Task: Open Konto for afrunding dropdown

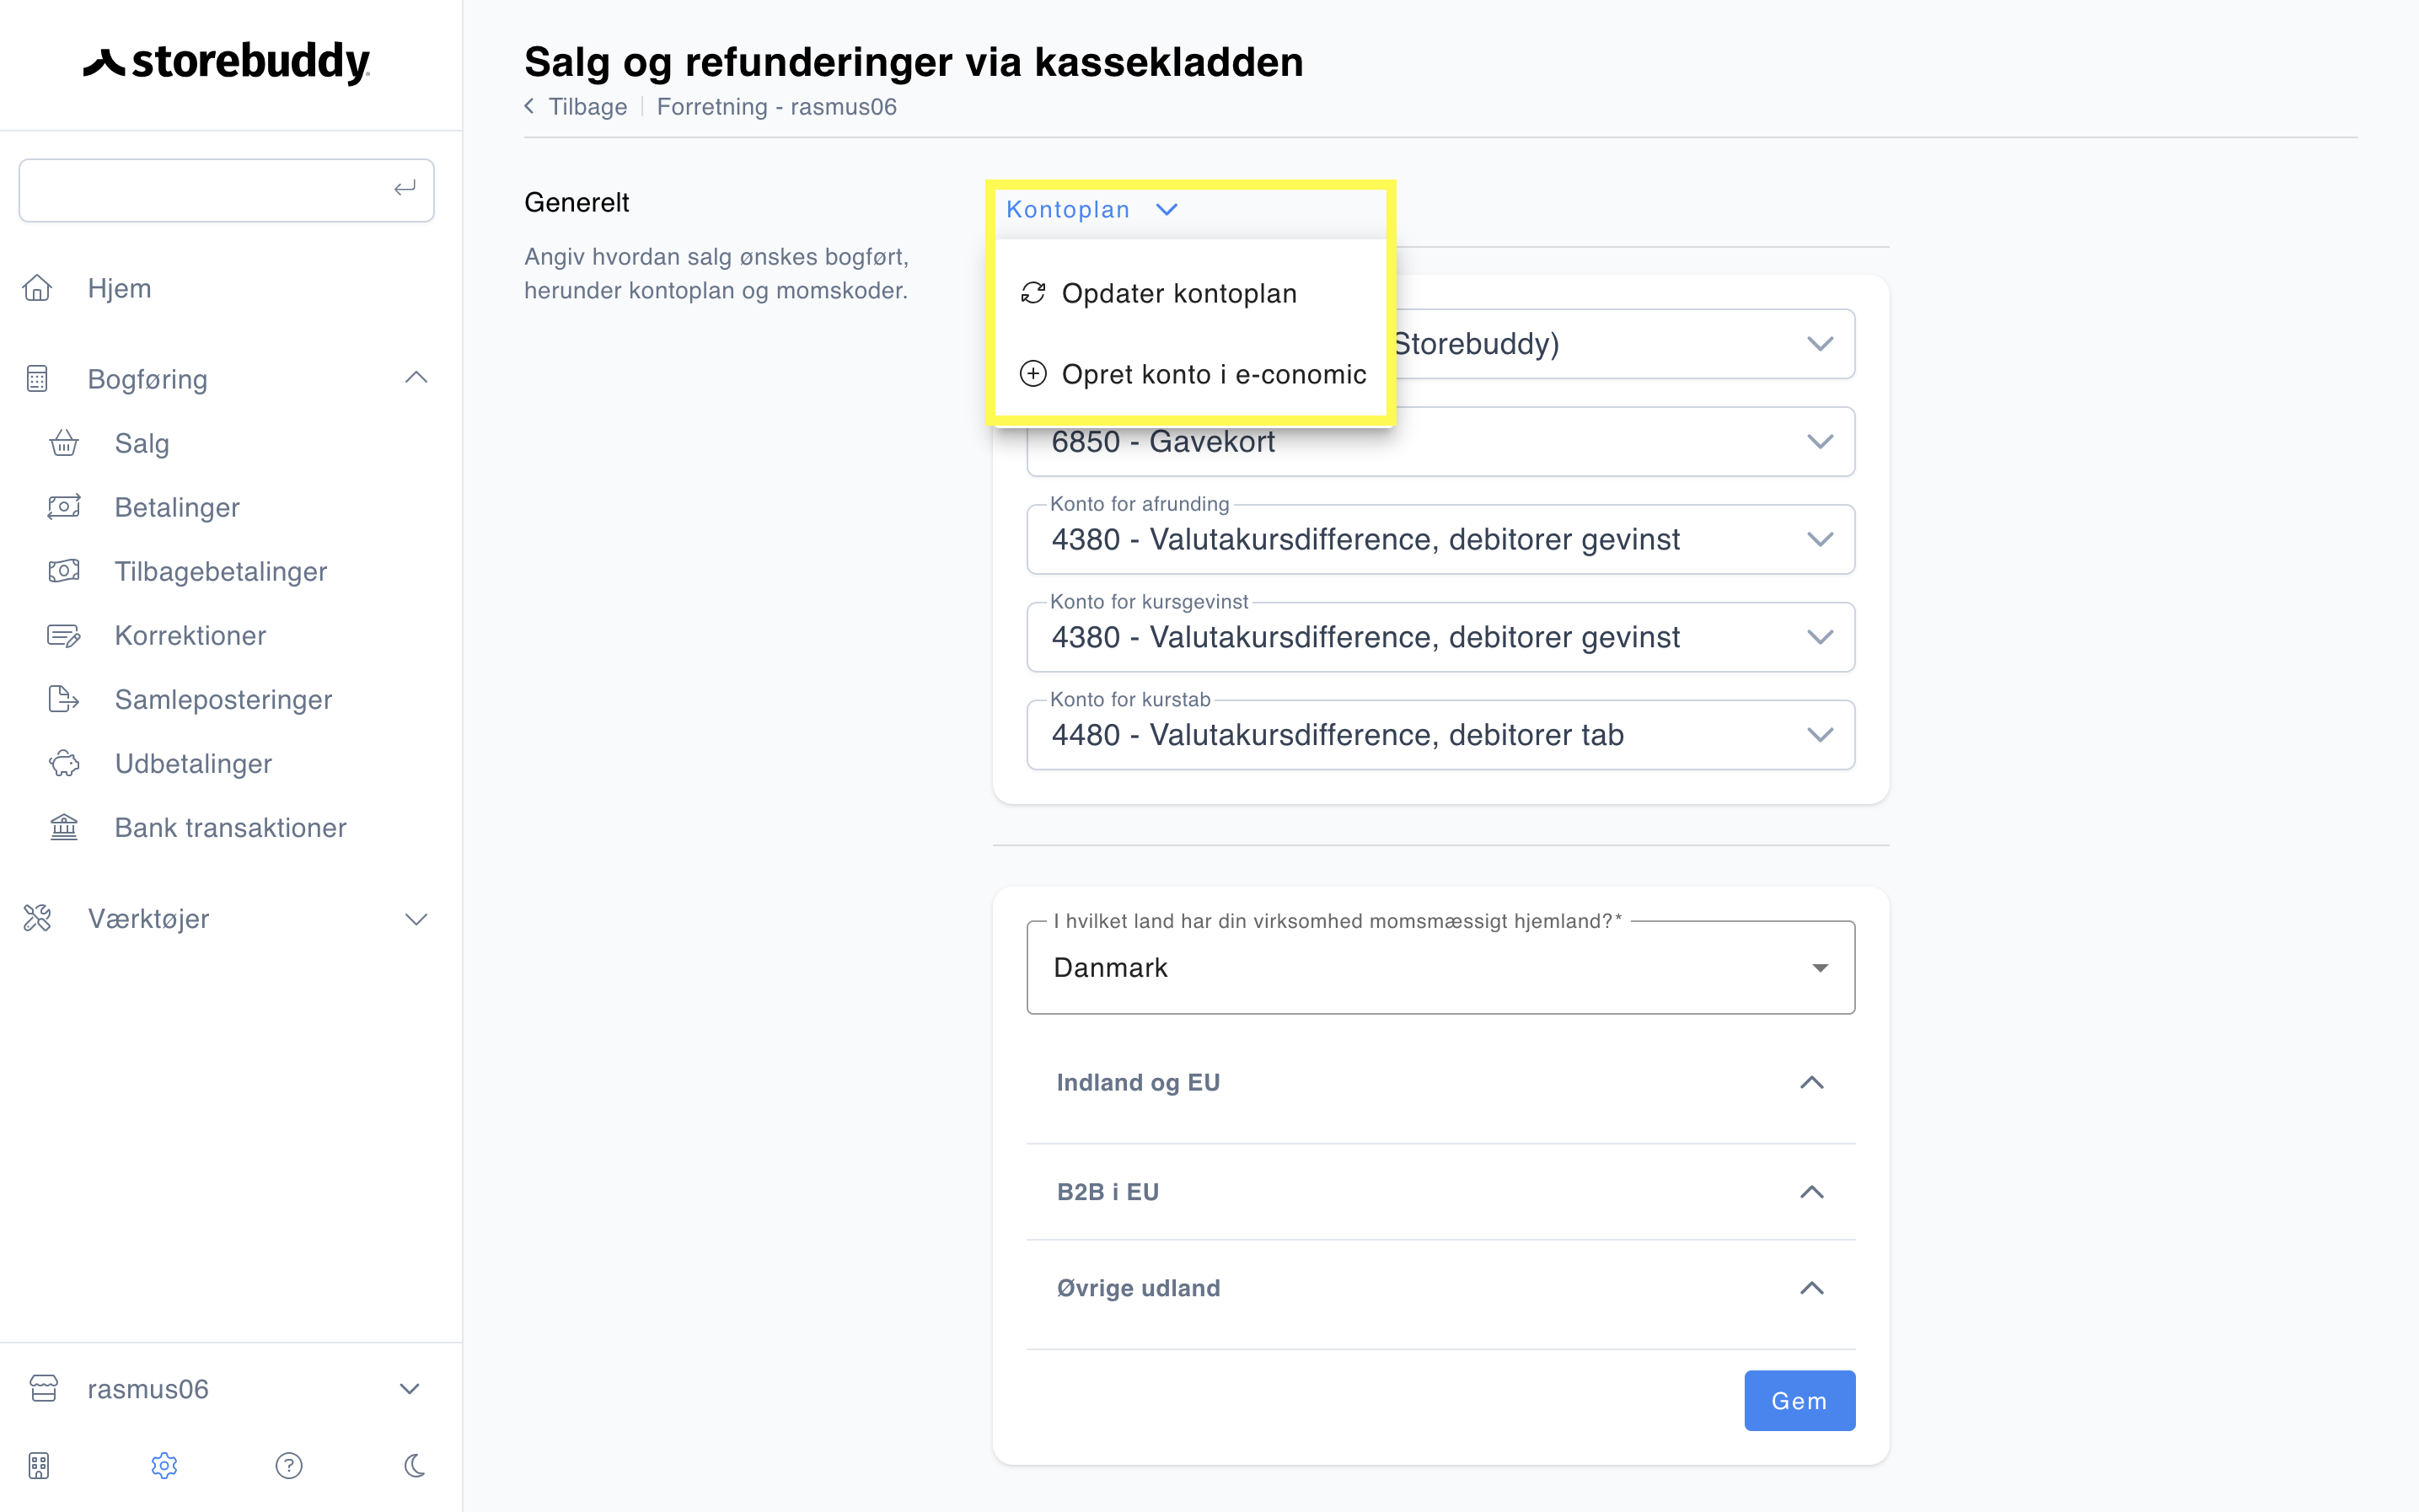Action: (x=1440, y=539)
